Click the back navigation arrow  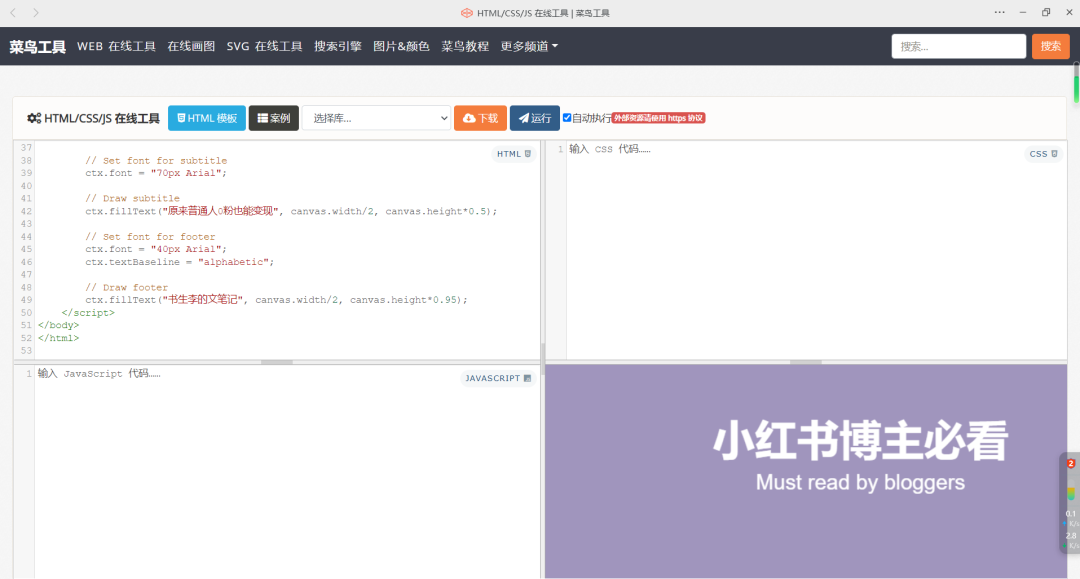click(x=12, y=12)
